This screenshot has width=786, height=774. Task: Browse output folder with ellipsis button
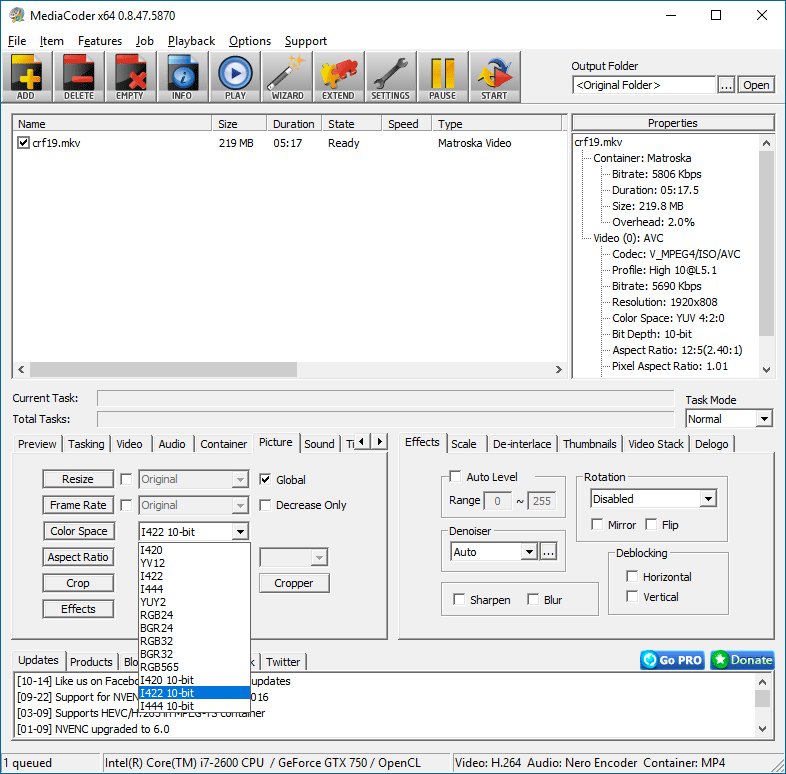(726, 85)
